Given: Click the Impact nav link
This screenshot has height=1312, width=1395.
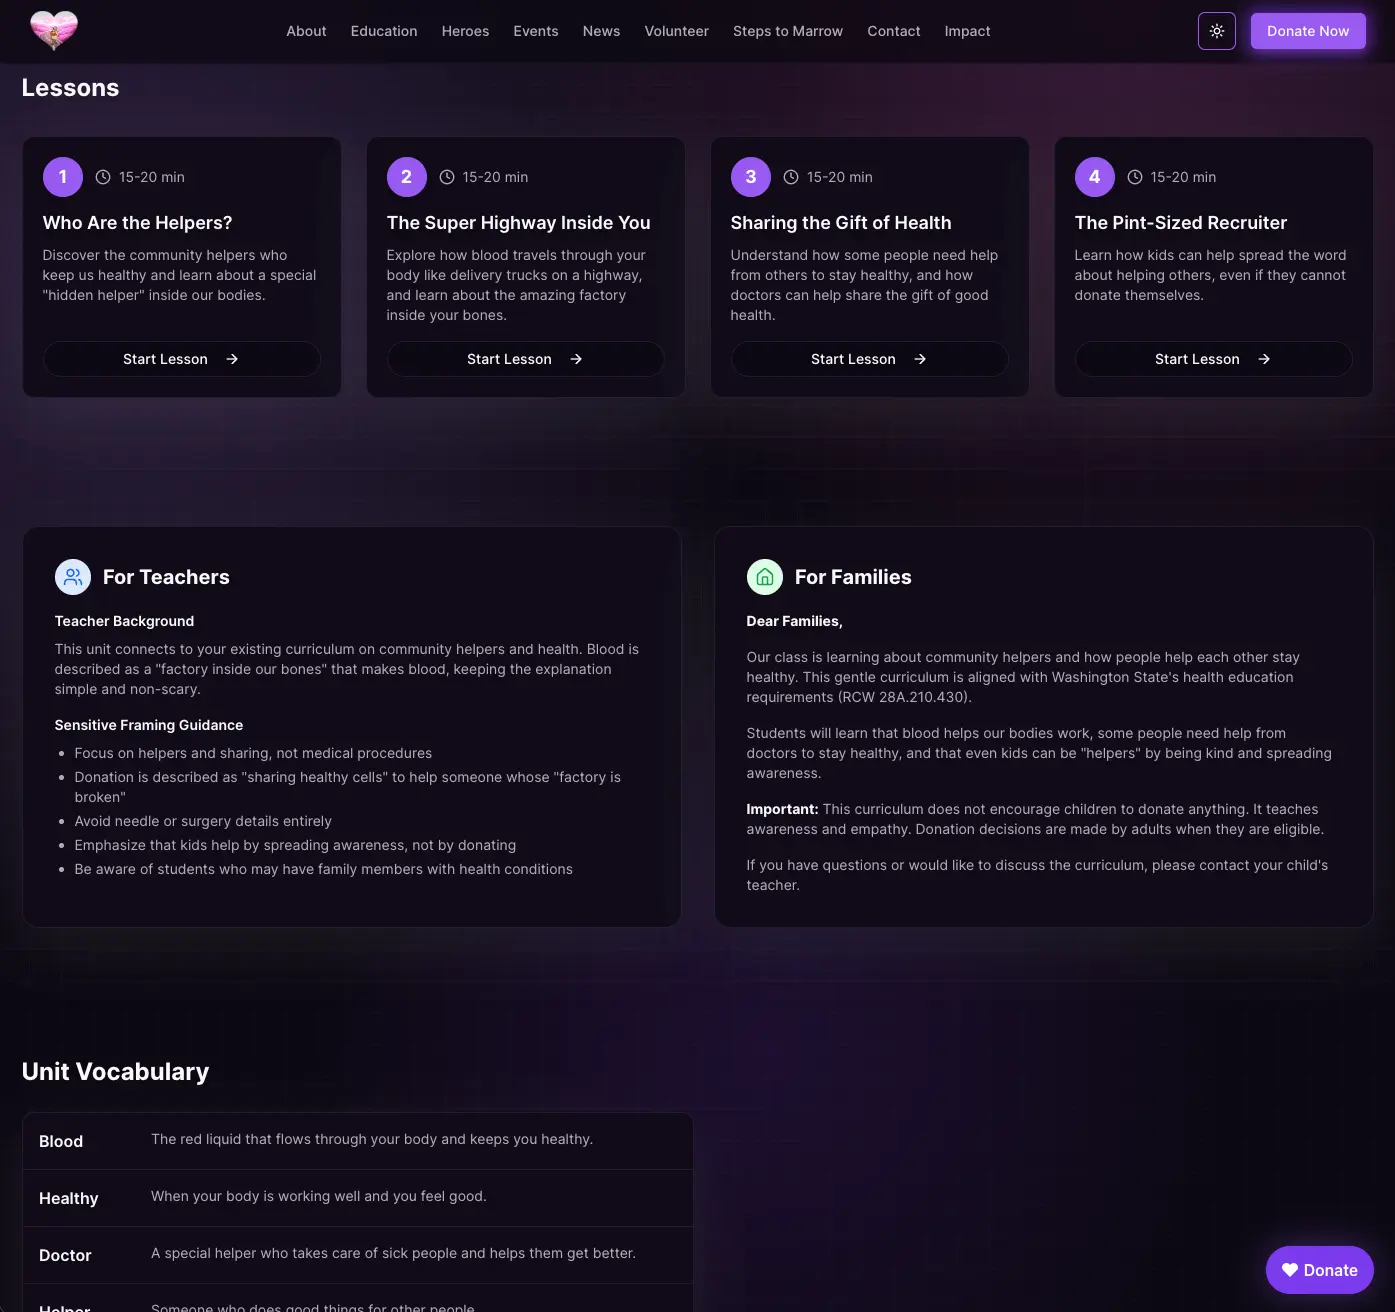Looking at the screenshot, I should (x=967, y=31).
